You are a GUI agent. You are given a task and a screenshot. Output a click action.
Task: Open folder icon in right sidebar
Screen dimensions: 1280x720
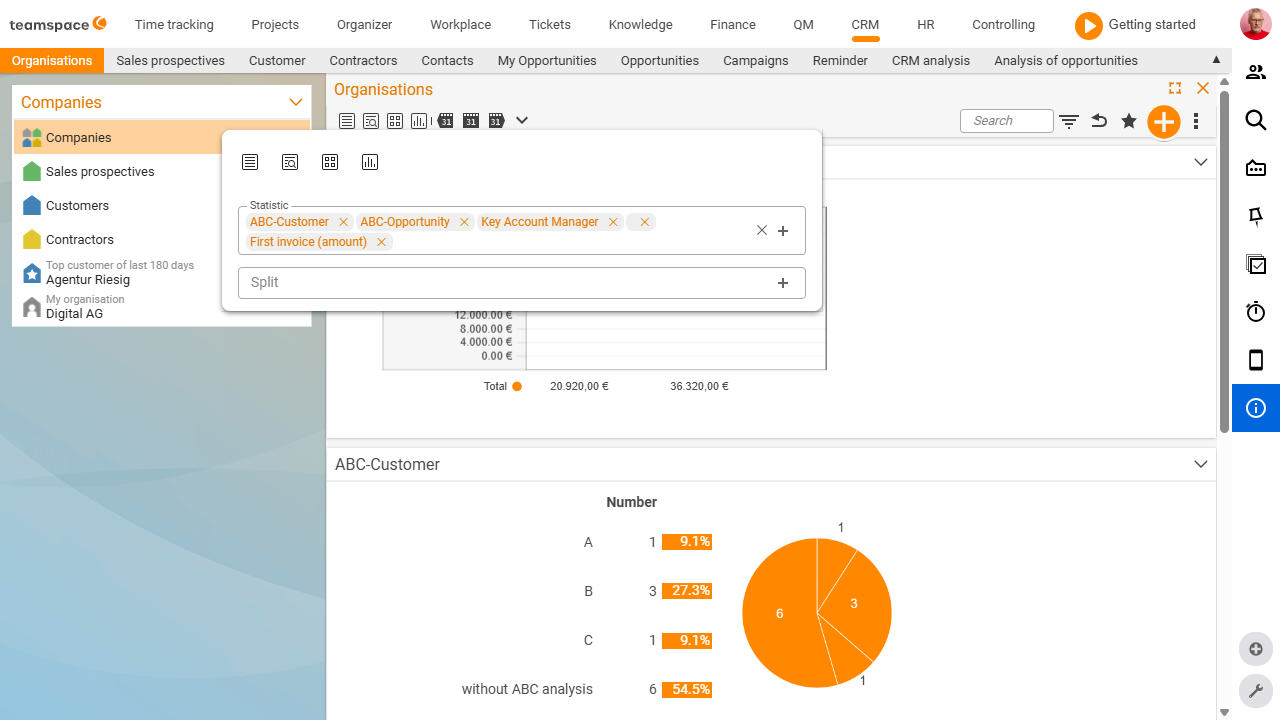pos(1256,168)
